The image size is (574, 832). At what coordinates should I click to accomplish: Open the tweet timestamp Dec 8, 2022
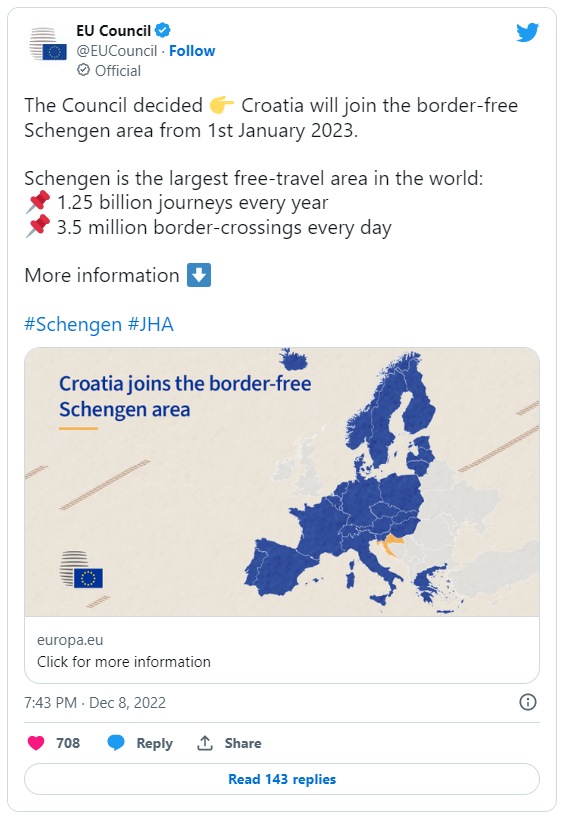click(x=95, y=703)
